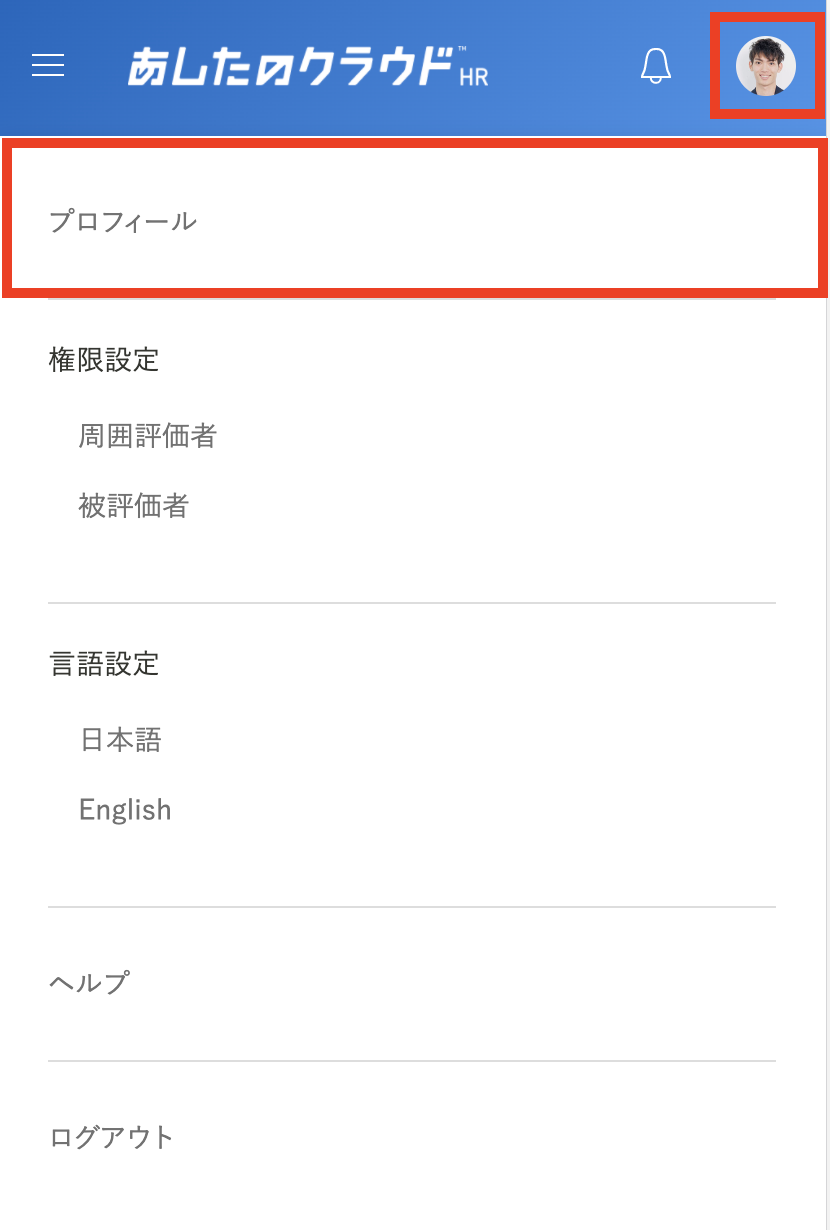View your profile via プロフィール
830x1230 pixels.
pyautogui.click(x=415, y=221)
